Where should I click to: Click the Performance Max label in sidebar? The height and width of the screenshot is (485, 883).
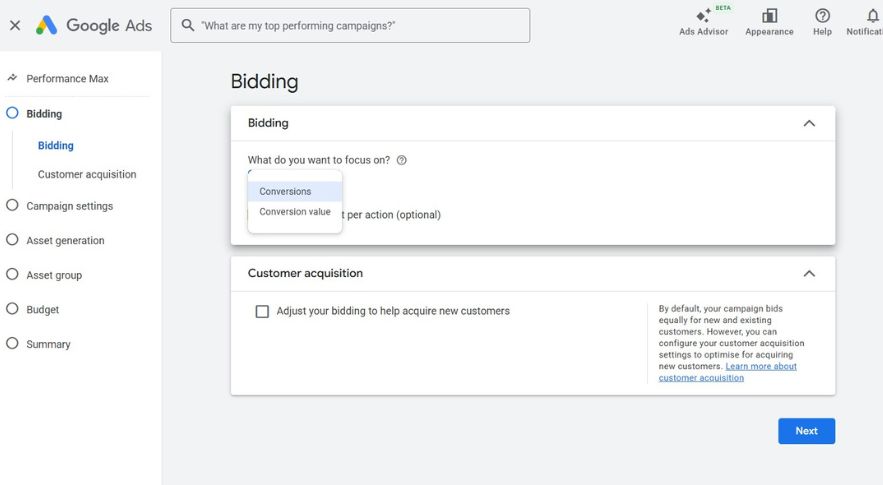click(68, 79)
